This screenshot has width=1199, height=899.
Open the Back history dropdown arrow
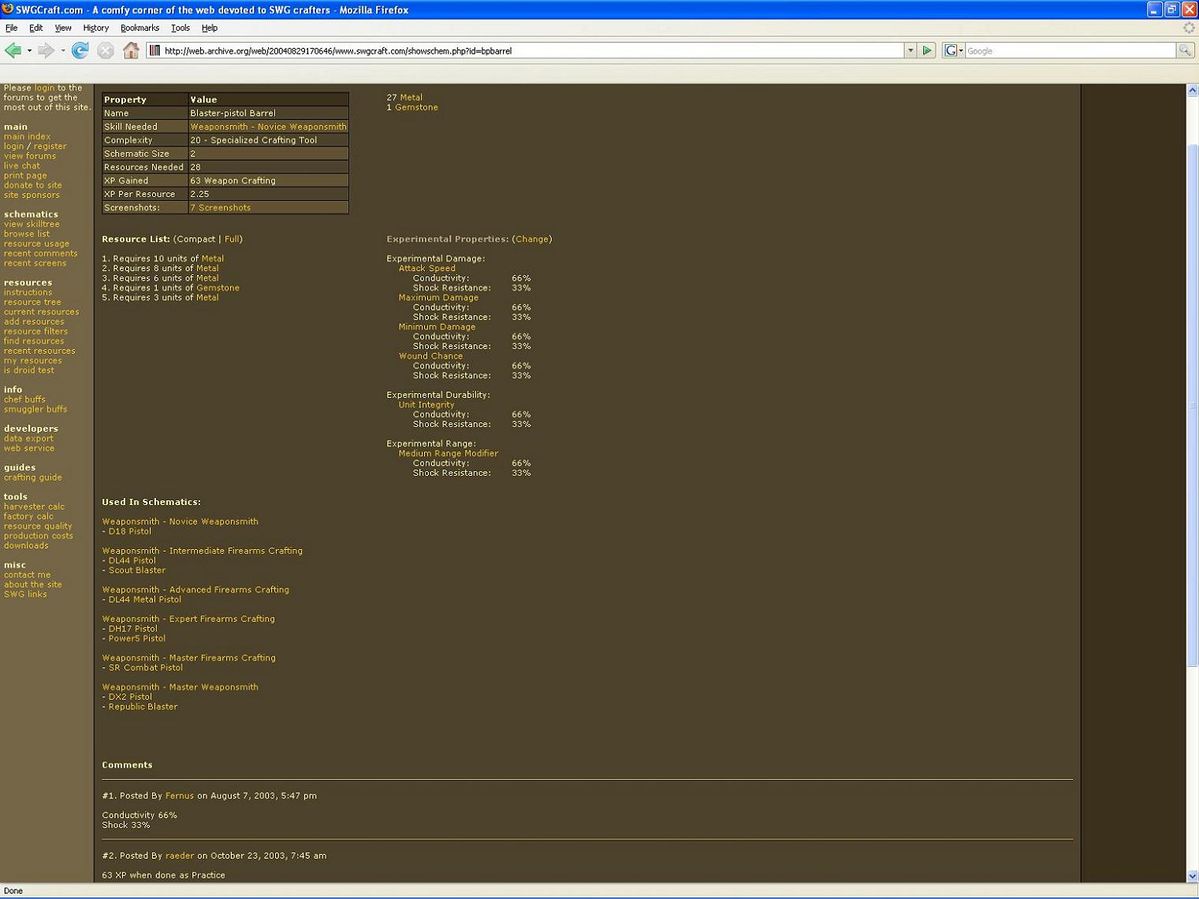[x=29, y=50]
